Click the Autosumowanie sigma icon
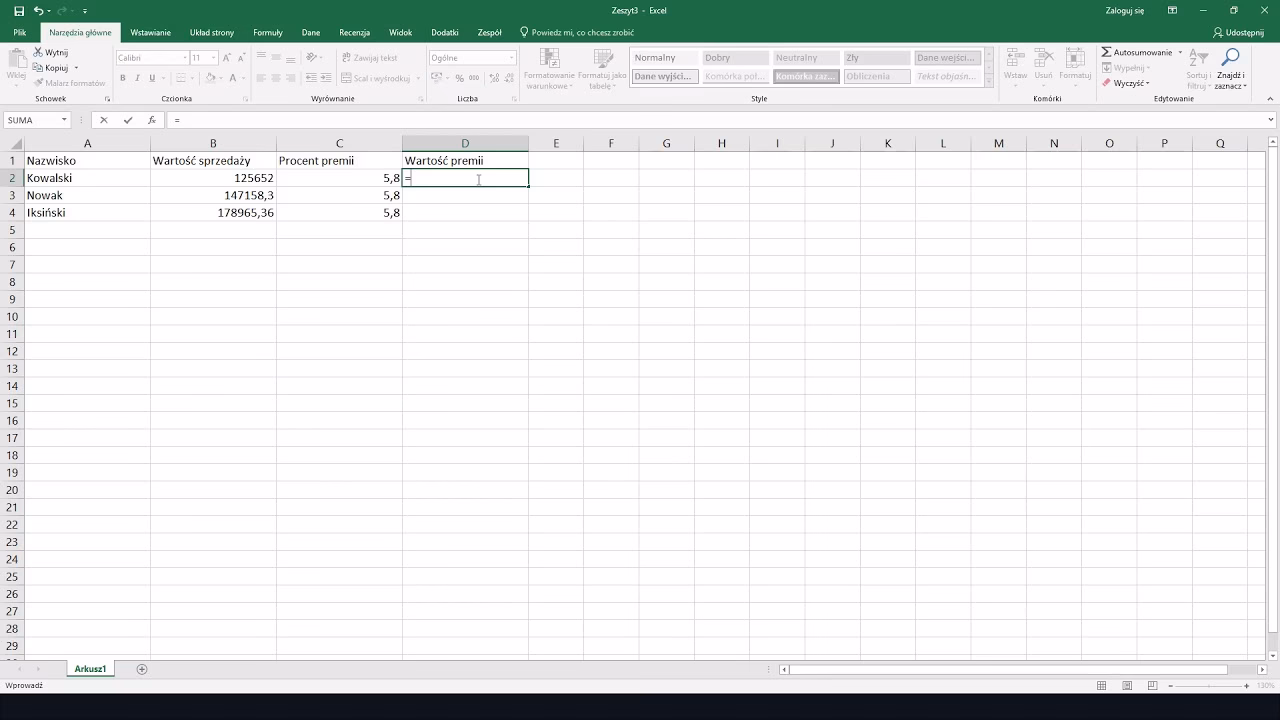The height and width of the screenshot is (720, 1280). (1106, 52)
